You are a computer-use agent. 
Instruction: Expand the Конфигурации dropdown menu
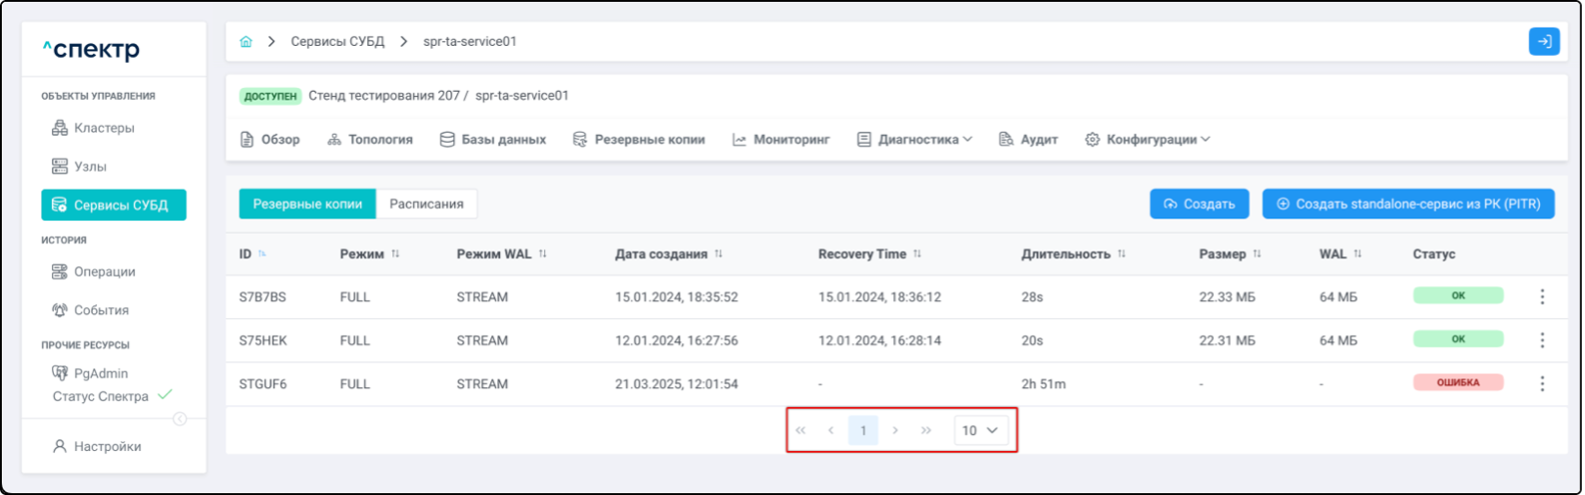point(1148,140)
